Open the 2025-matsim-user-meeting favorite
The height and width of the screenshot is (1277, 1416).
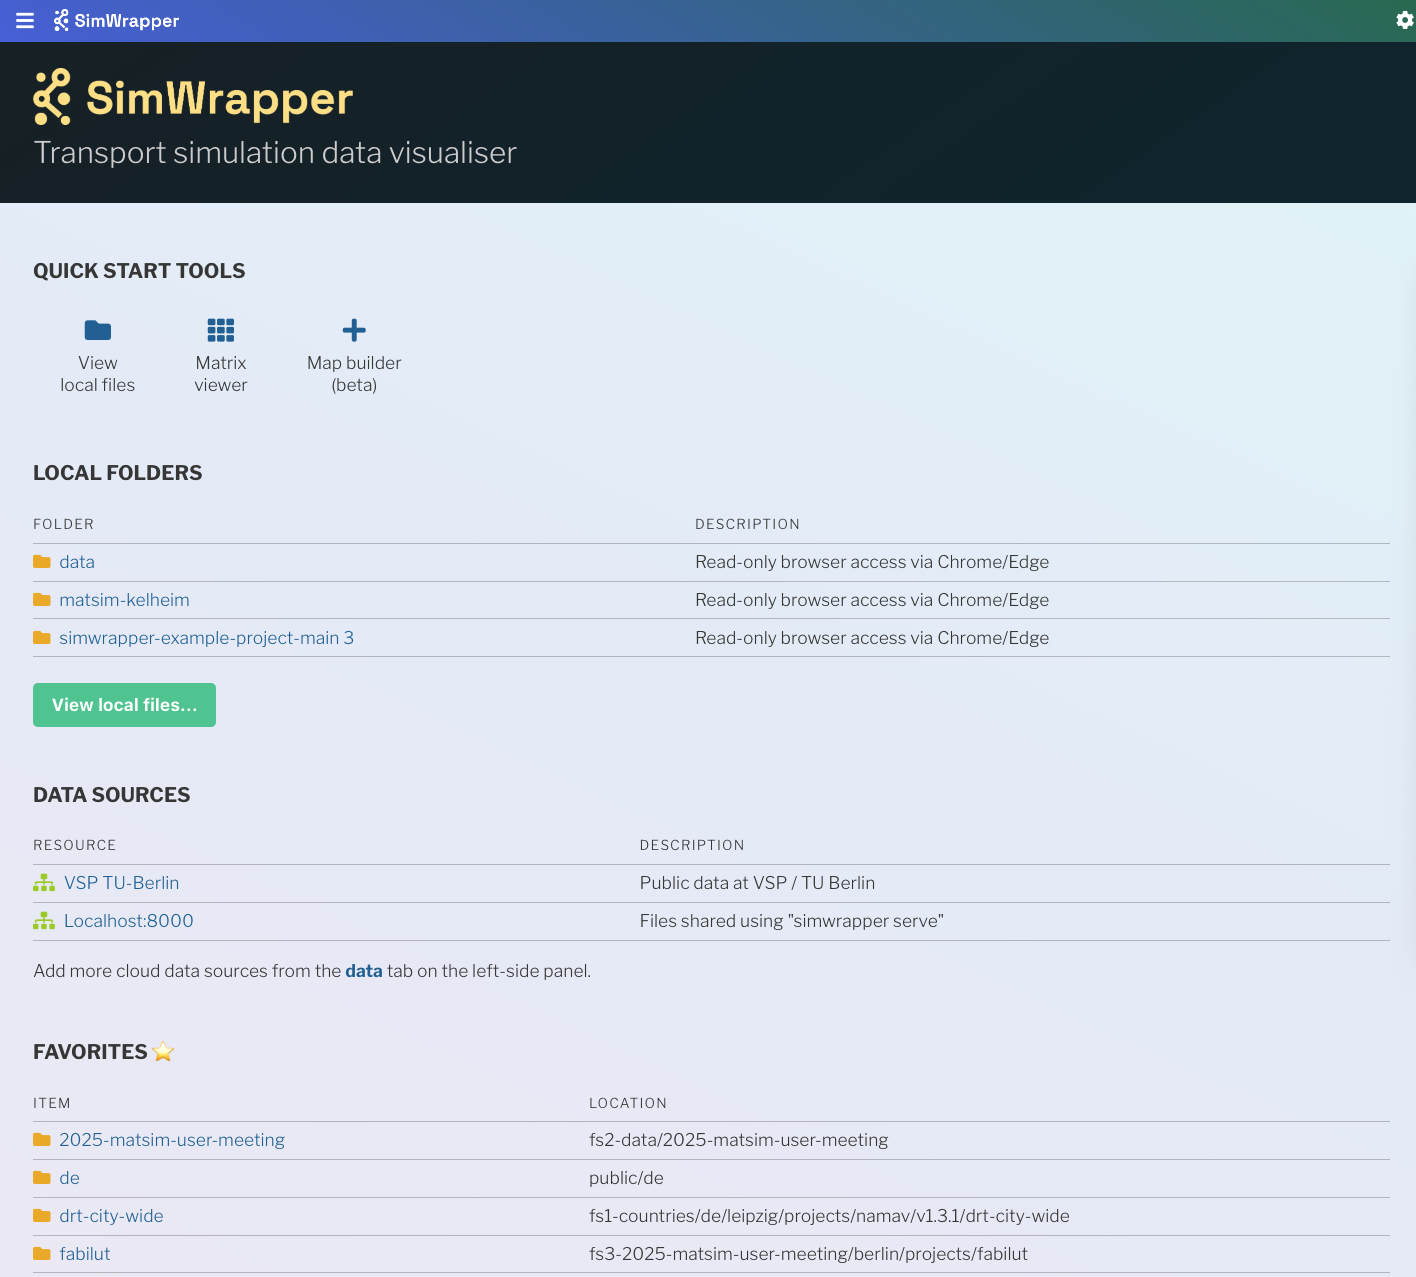(172, 1140)
